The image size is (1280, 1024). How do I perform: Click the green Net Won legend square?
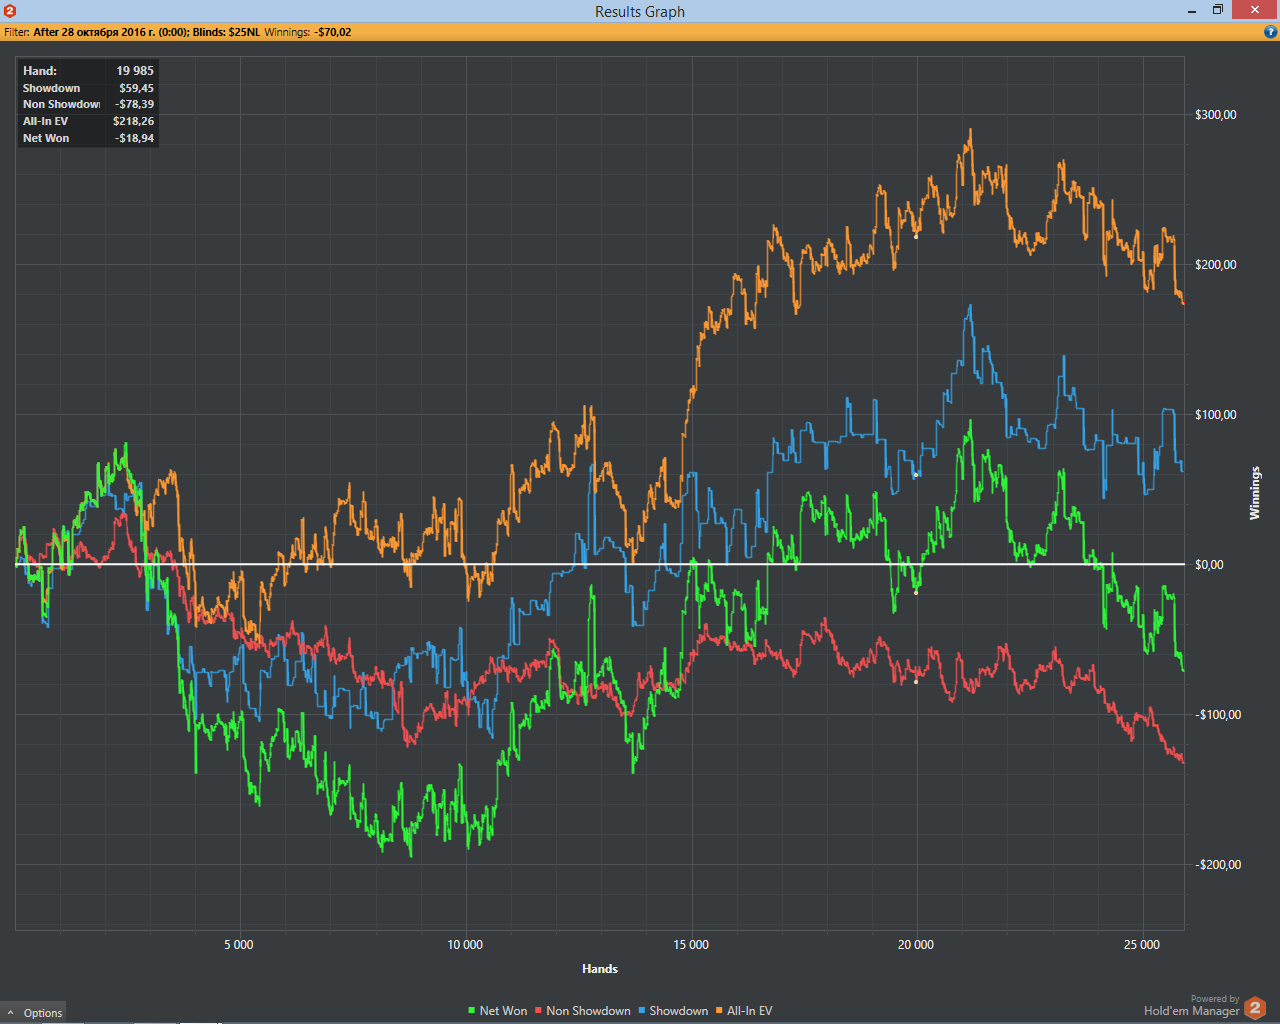(472, 1012)
